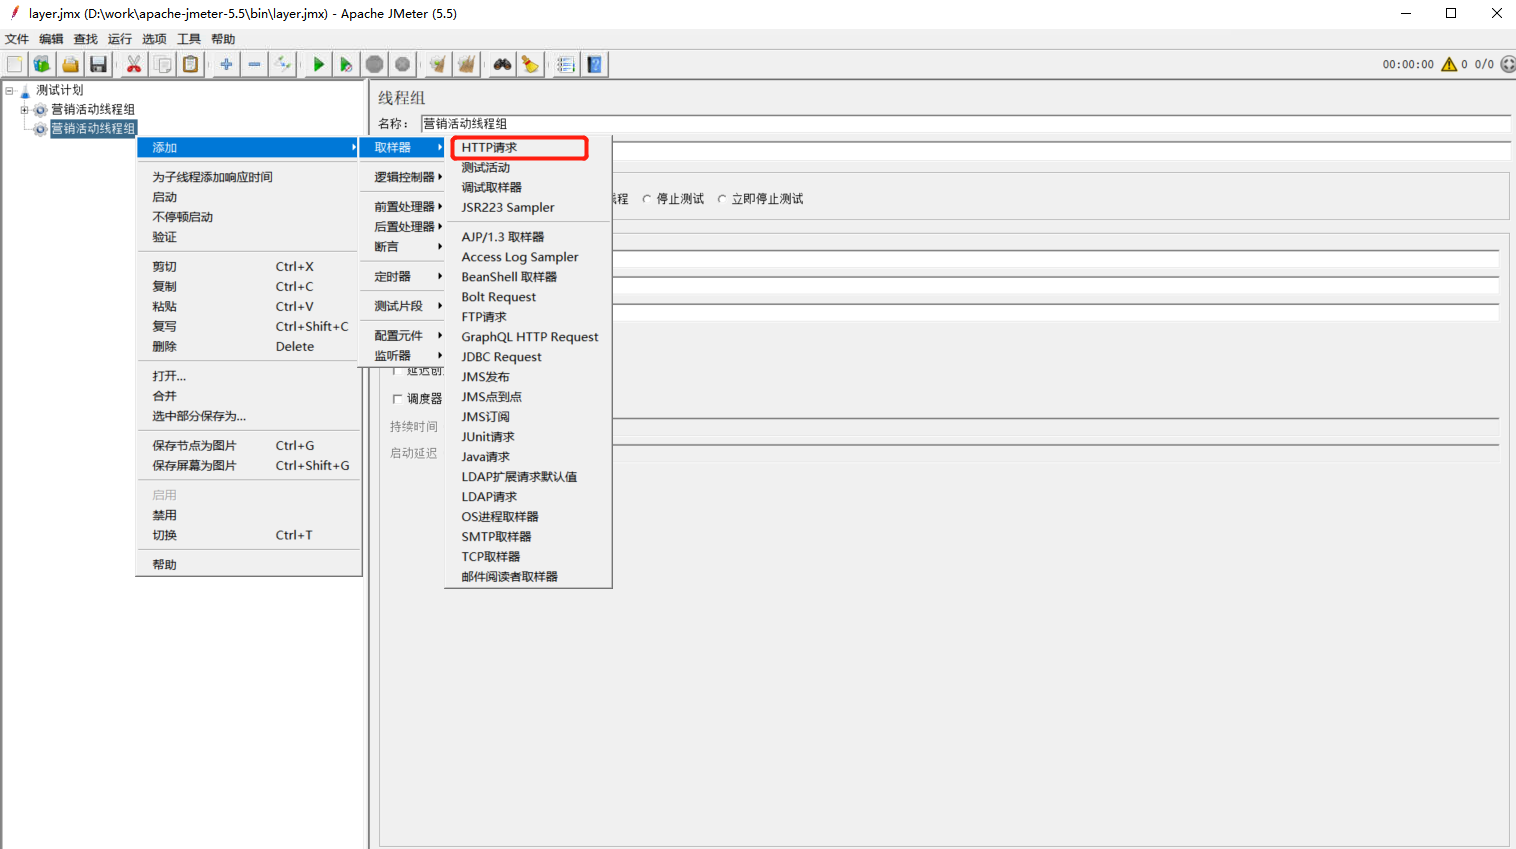Screen dimensions: 1516x849
Task: Click the Cut scissors icon
Action: tap(134, 64)
